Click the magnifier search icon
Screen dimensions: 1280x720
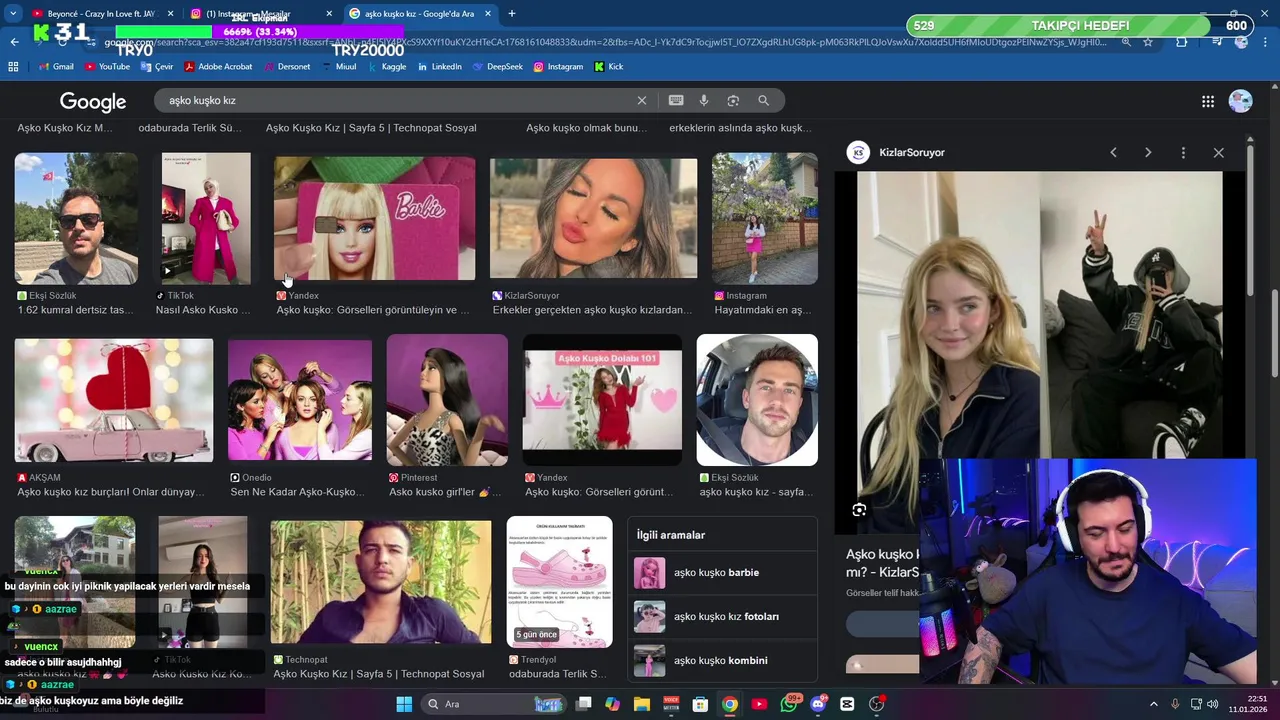pyautogui.click(x=763, y=100)
